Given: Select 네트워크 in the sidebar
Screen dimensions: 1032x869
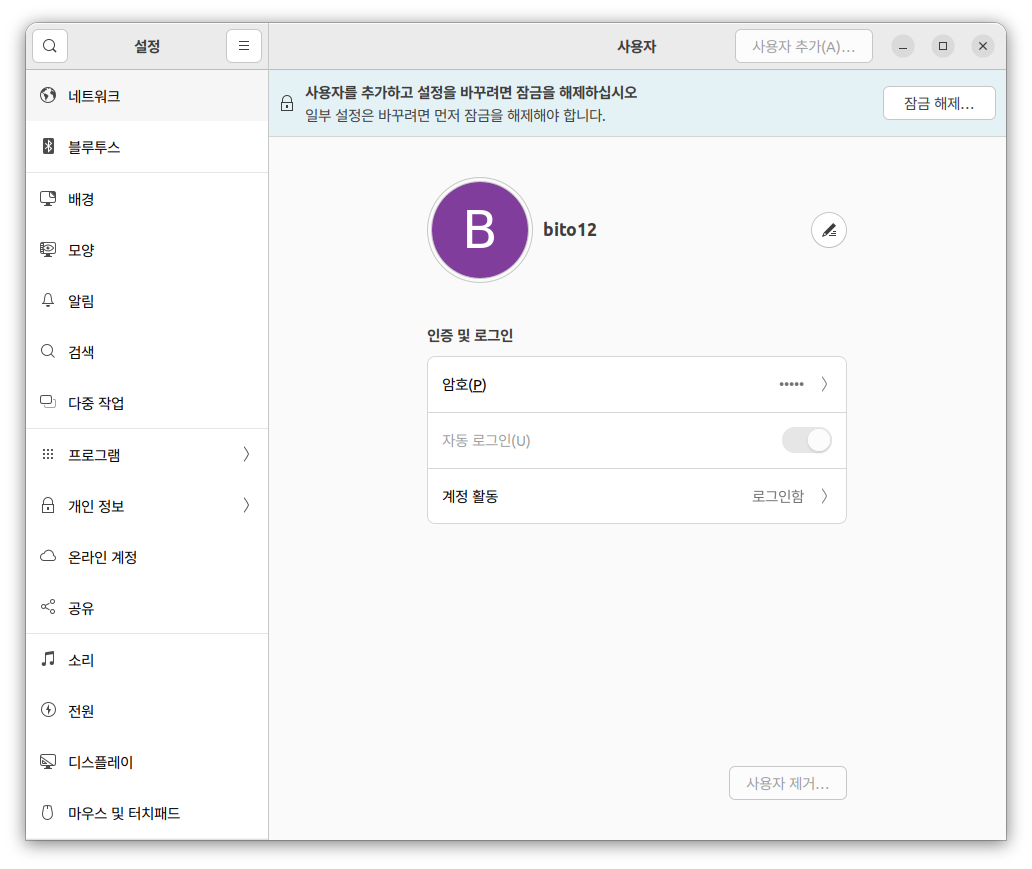Looking at the screenshot, I should pos(147,95).
